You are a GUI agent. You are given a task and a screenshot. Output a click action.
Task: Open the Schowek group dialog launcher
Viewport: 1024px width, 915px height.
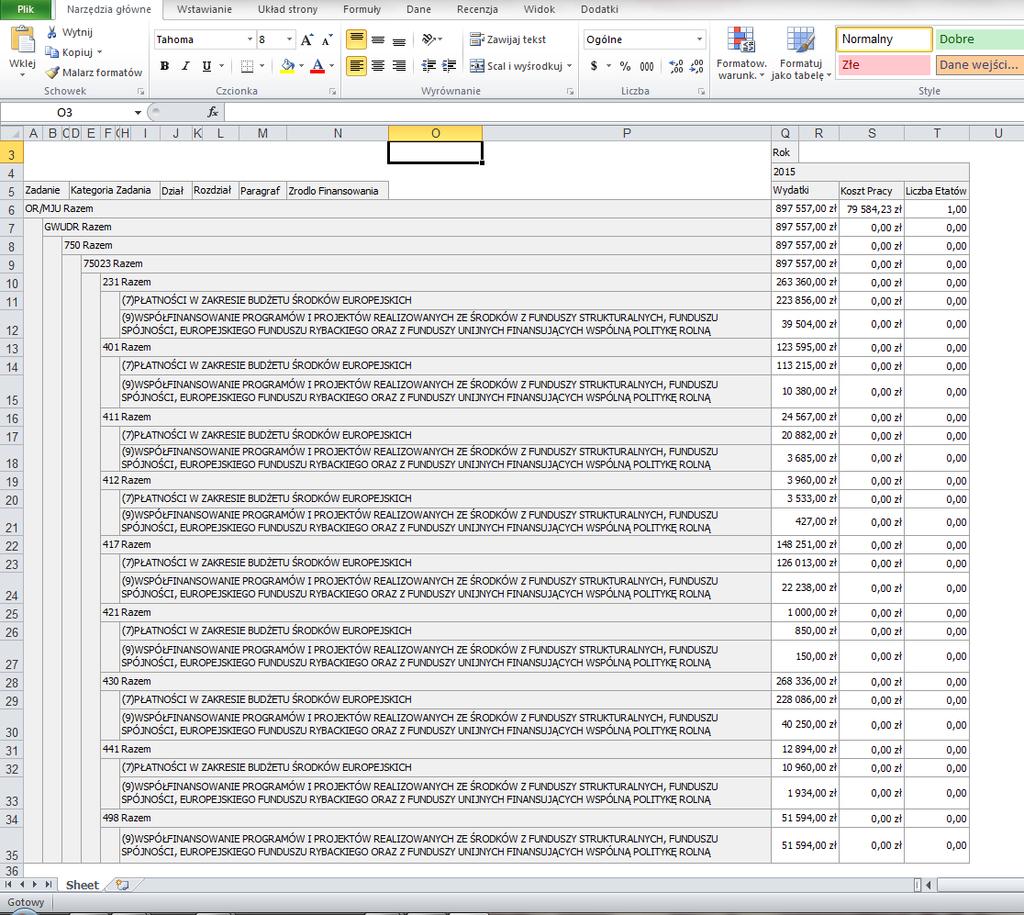click(x=140, y=92)
